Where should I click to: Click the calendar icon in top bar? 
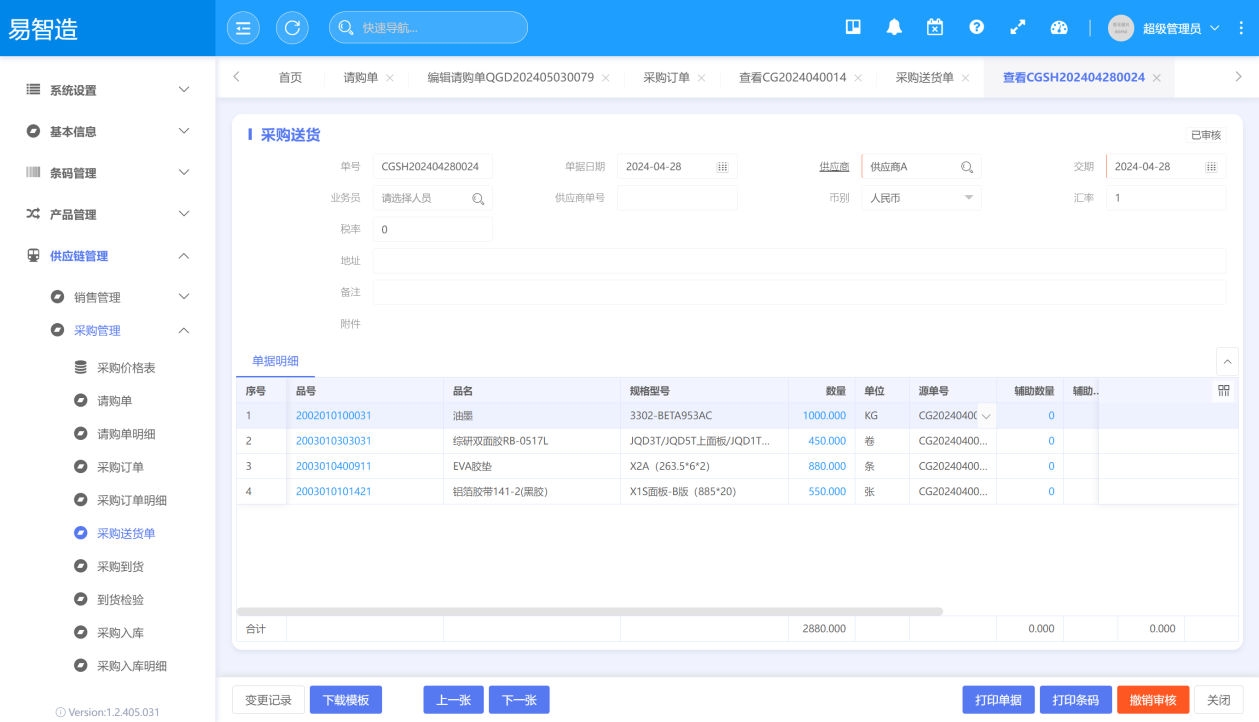tap(935, 28)
